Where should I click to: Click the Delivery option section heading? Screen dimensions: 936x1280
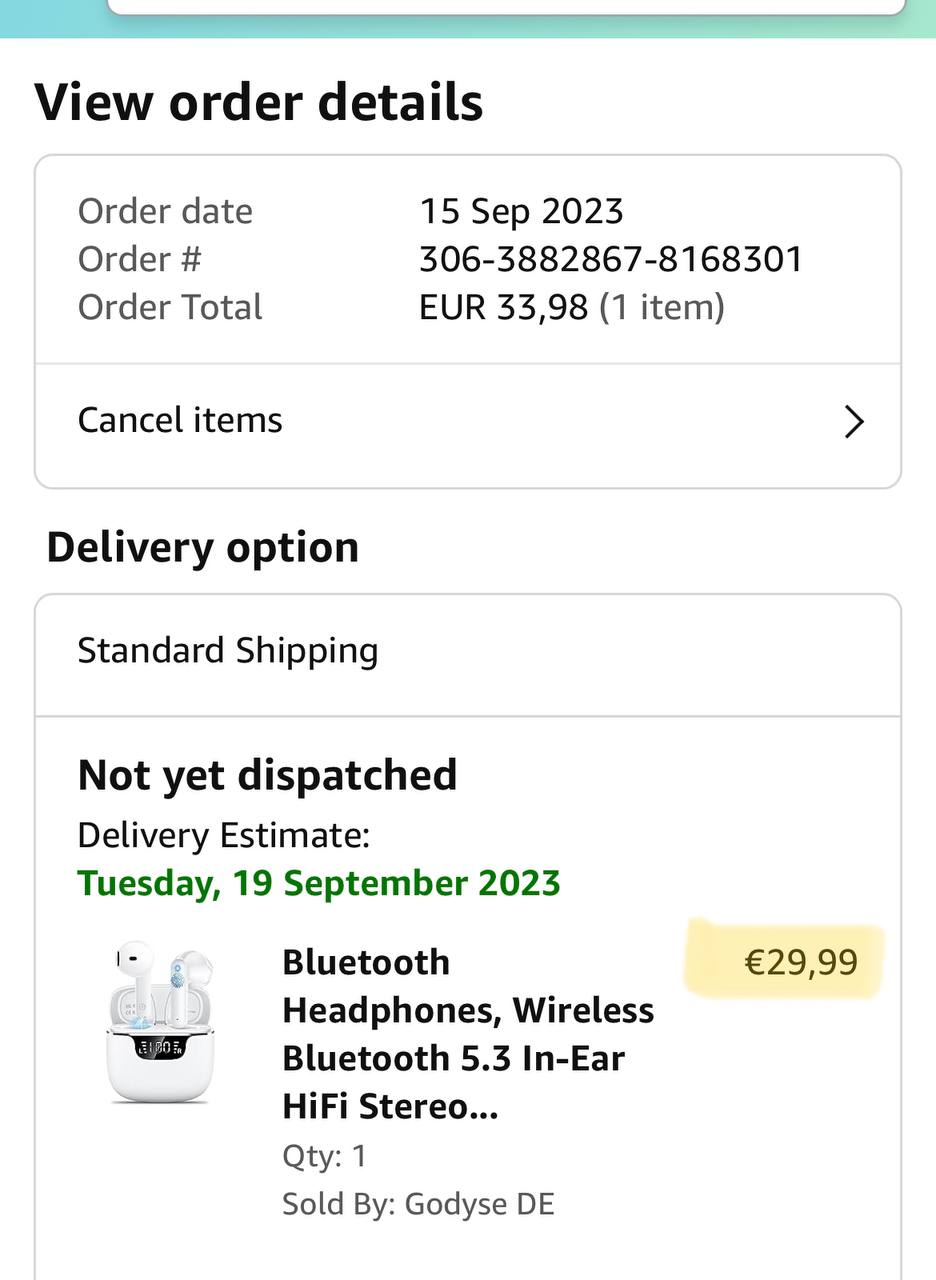202,547
